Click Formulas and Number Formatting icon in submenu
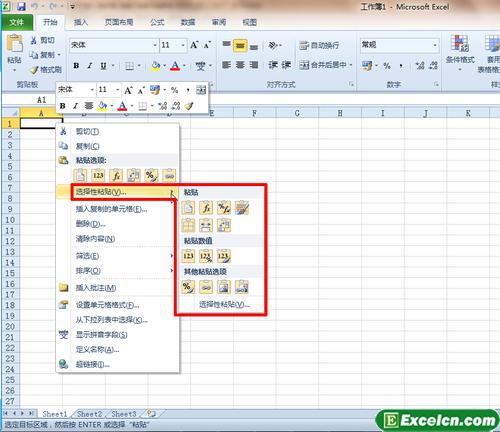 point(224,208)
